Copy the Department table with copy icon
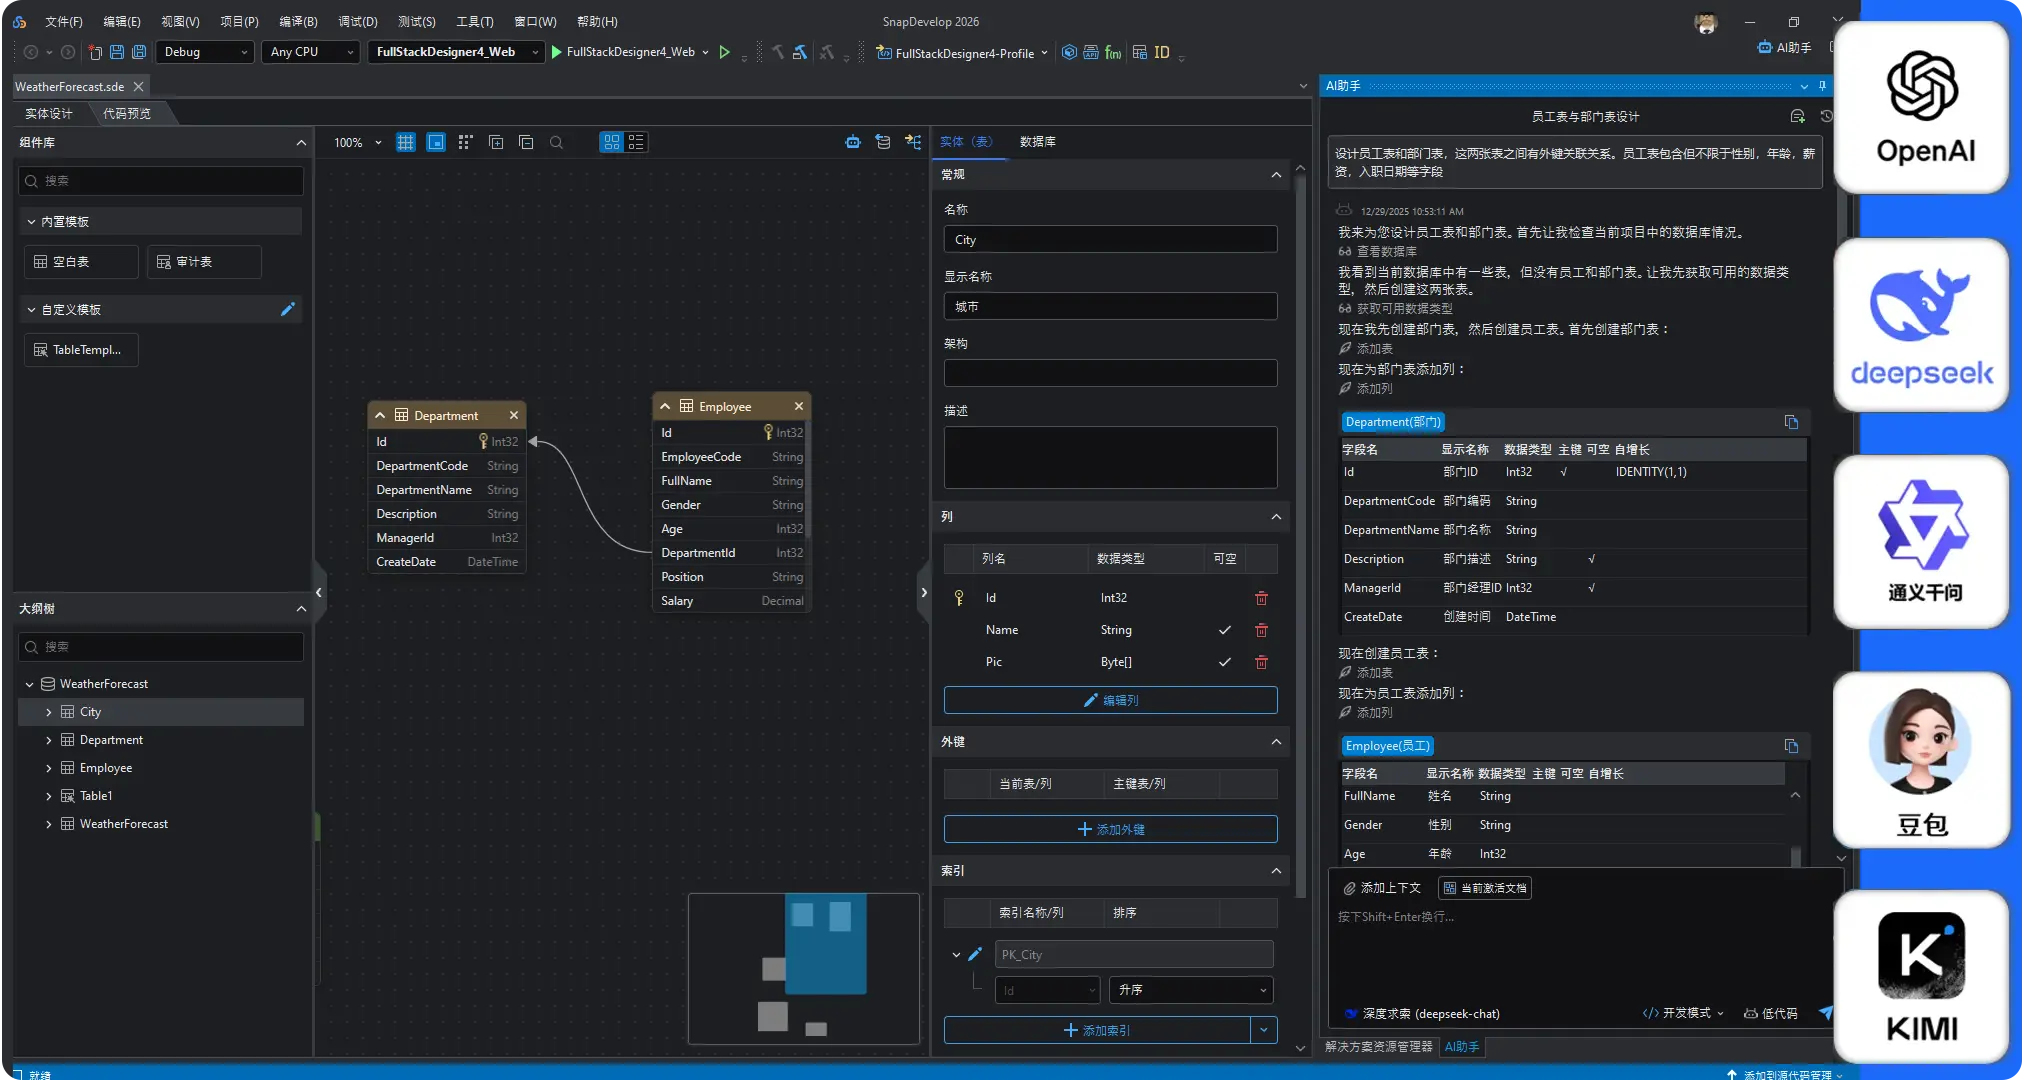The image size is (2024, 1080). (x=1791, y=422)
